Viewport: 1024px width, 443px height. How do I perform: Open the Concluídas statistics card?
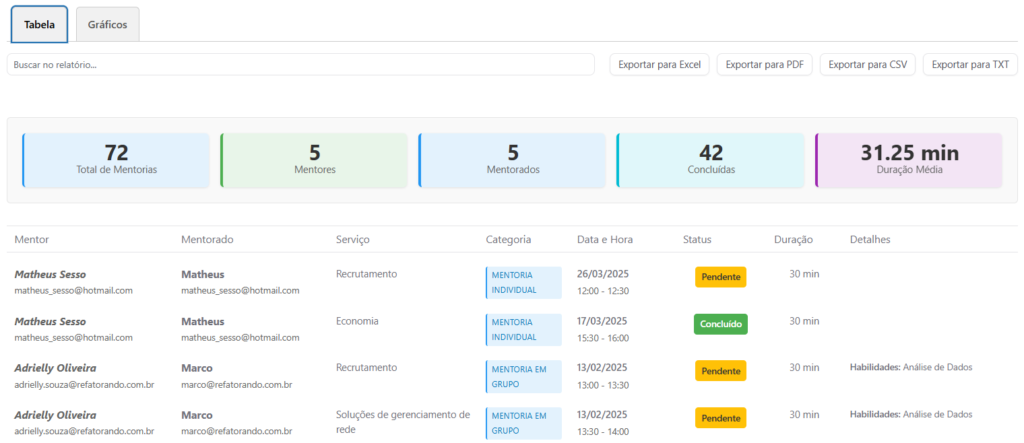[710, 160]
